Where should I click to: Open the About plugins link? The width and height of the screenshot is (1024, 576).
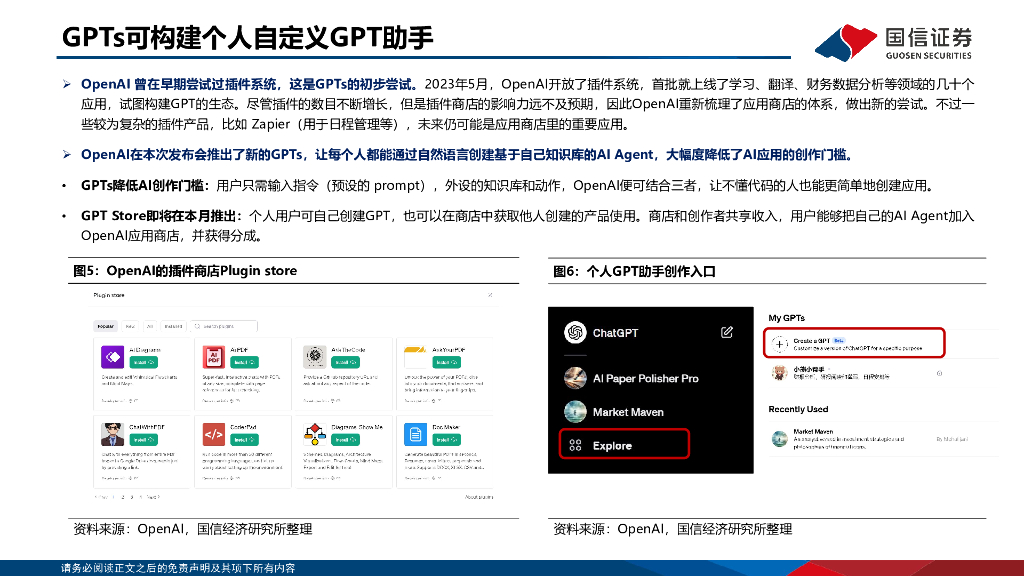click(480, 498)
